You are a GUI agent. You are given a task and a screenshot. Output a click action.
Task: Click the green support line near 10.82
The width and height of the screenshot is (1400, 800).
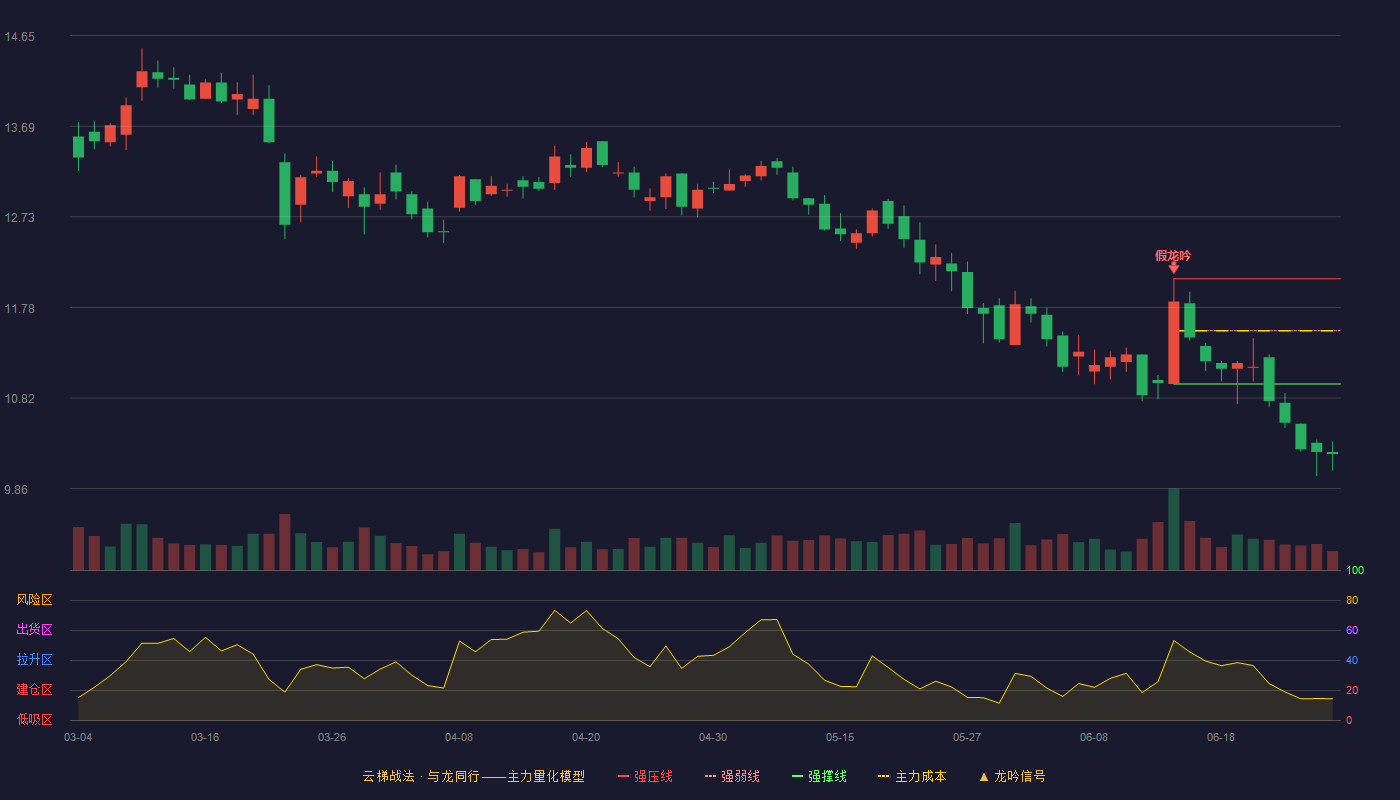[1257, 384]
